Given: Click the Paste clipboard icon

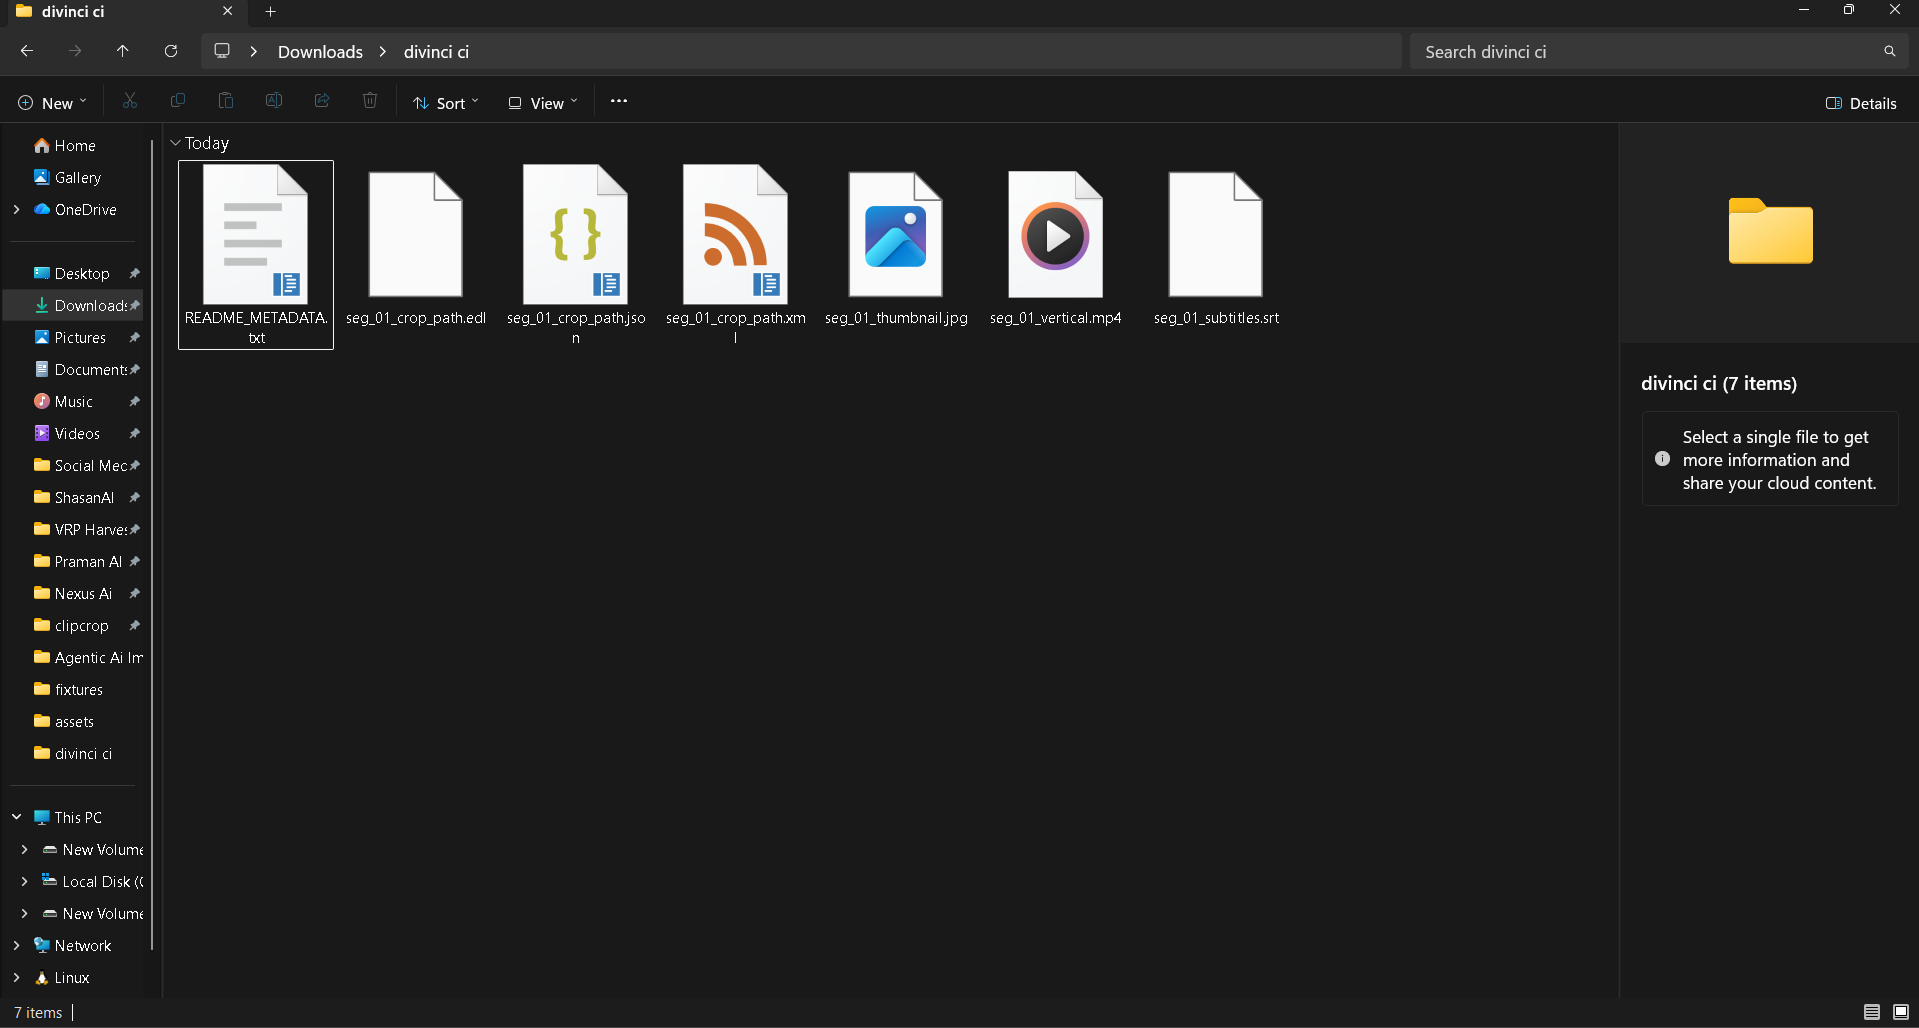Looking at the screenshot, I should (x=226, y=101).
